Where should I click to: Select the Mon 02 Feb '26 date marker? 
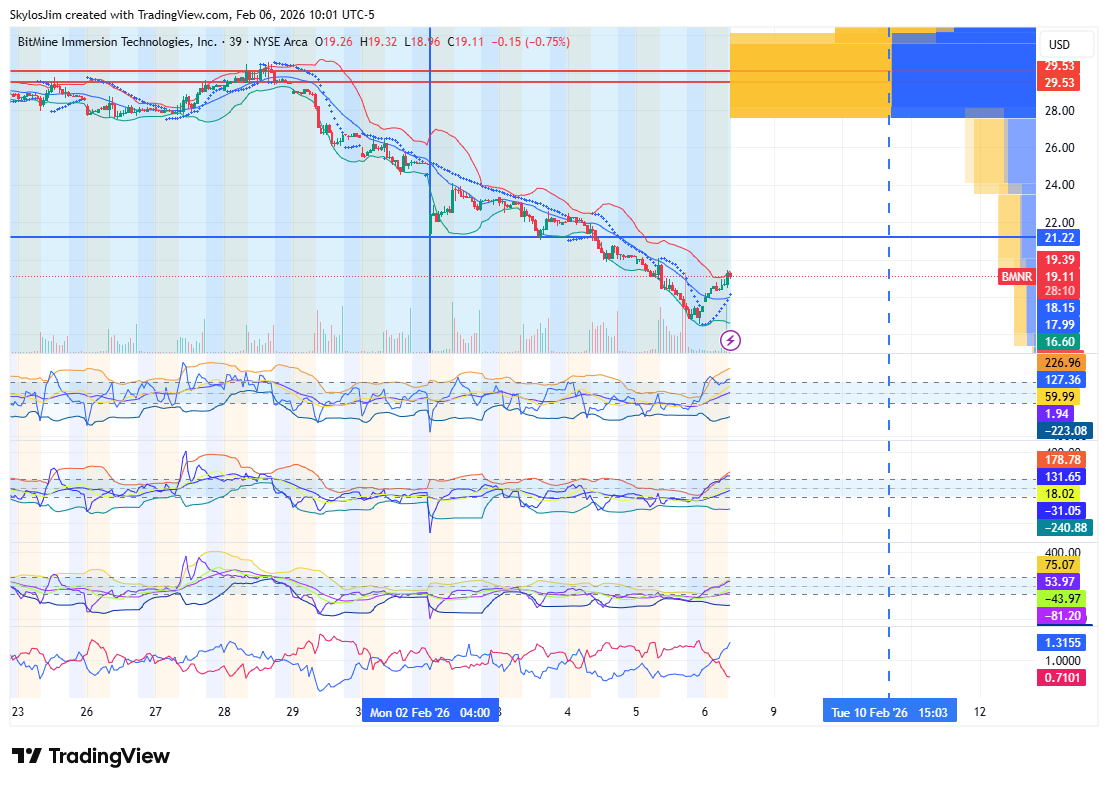coord(430,713)
